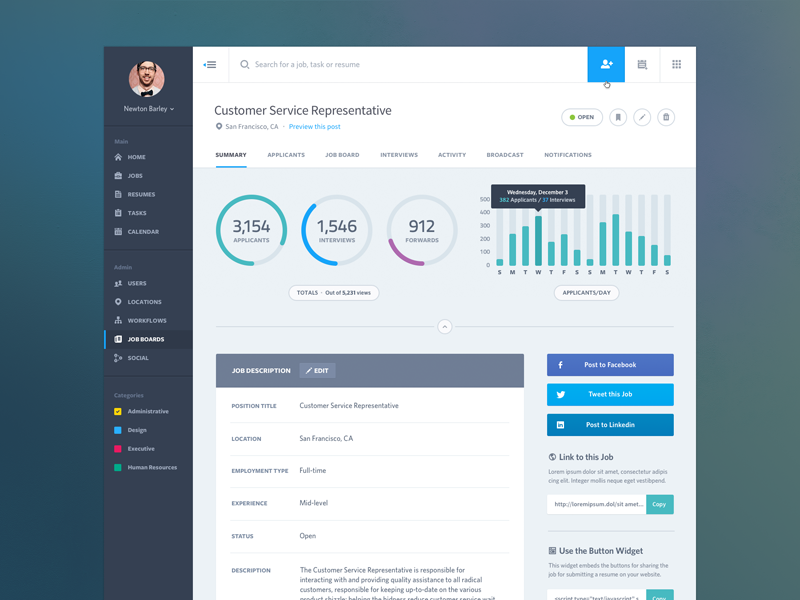Expand the Newton Barley user dropdown
This screenshot has height=600, width=800.
click(149, 109)
